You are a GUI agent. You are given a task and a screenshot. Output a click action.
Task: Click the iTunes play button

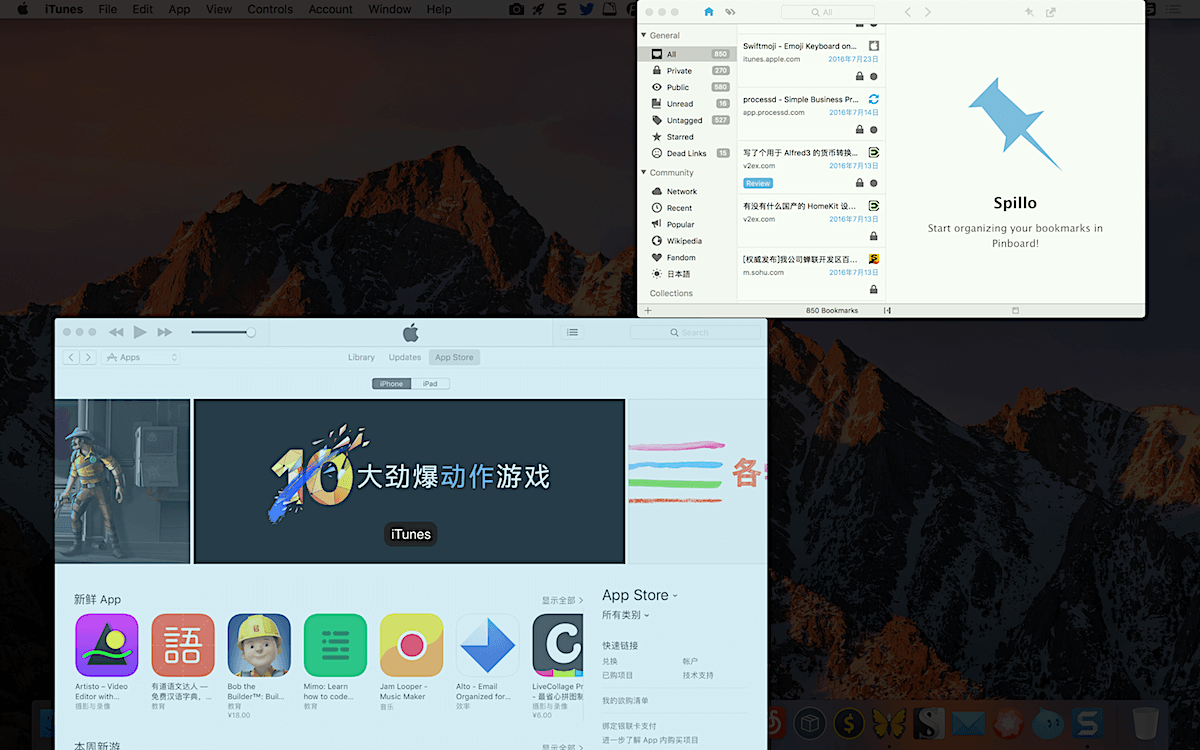[x=140, y=332]
